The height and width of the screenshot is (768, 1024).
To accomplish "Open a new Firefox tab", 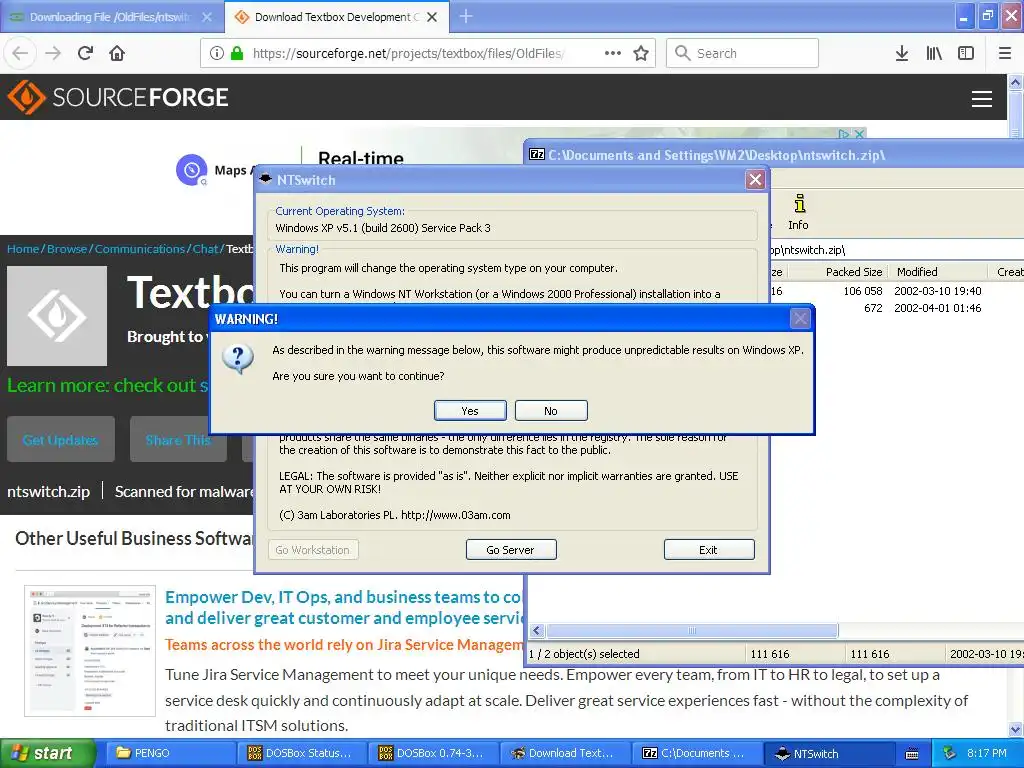I will pos(466,16).
